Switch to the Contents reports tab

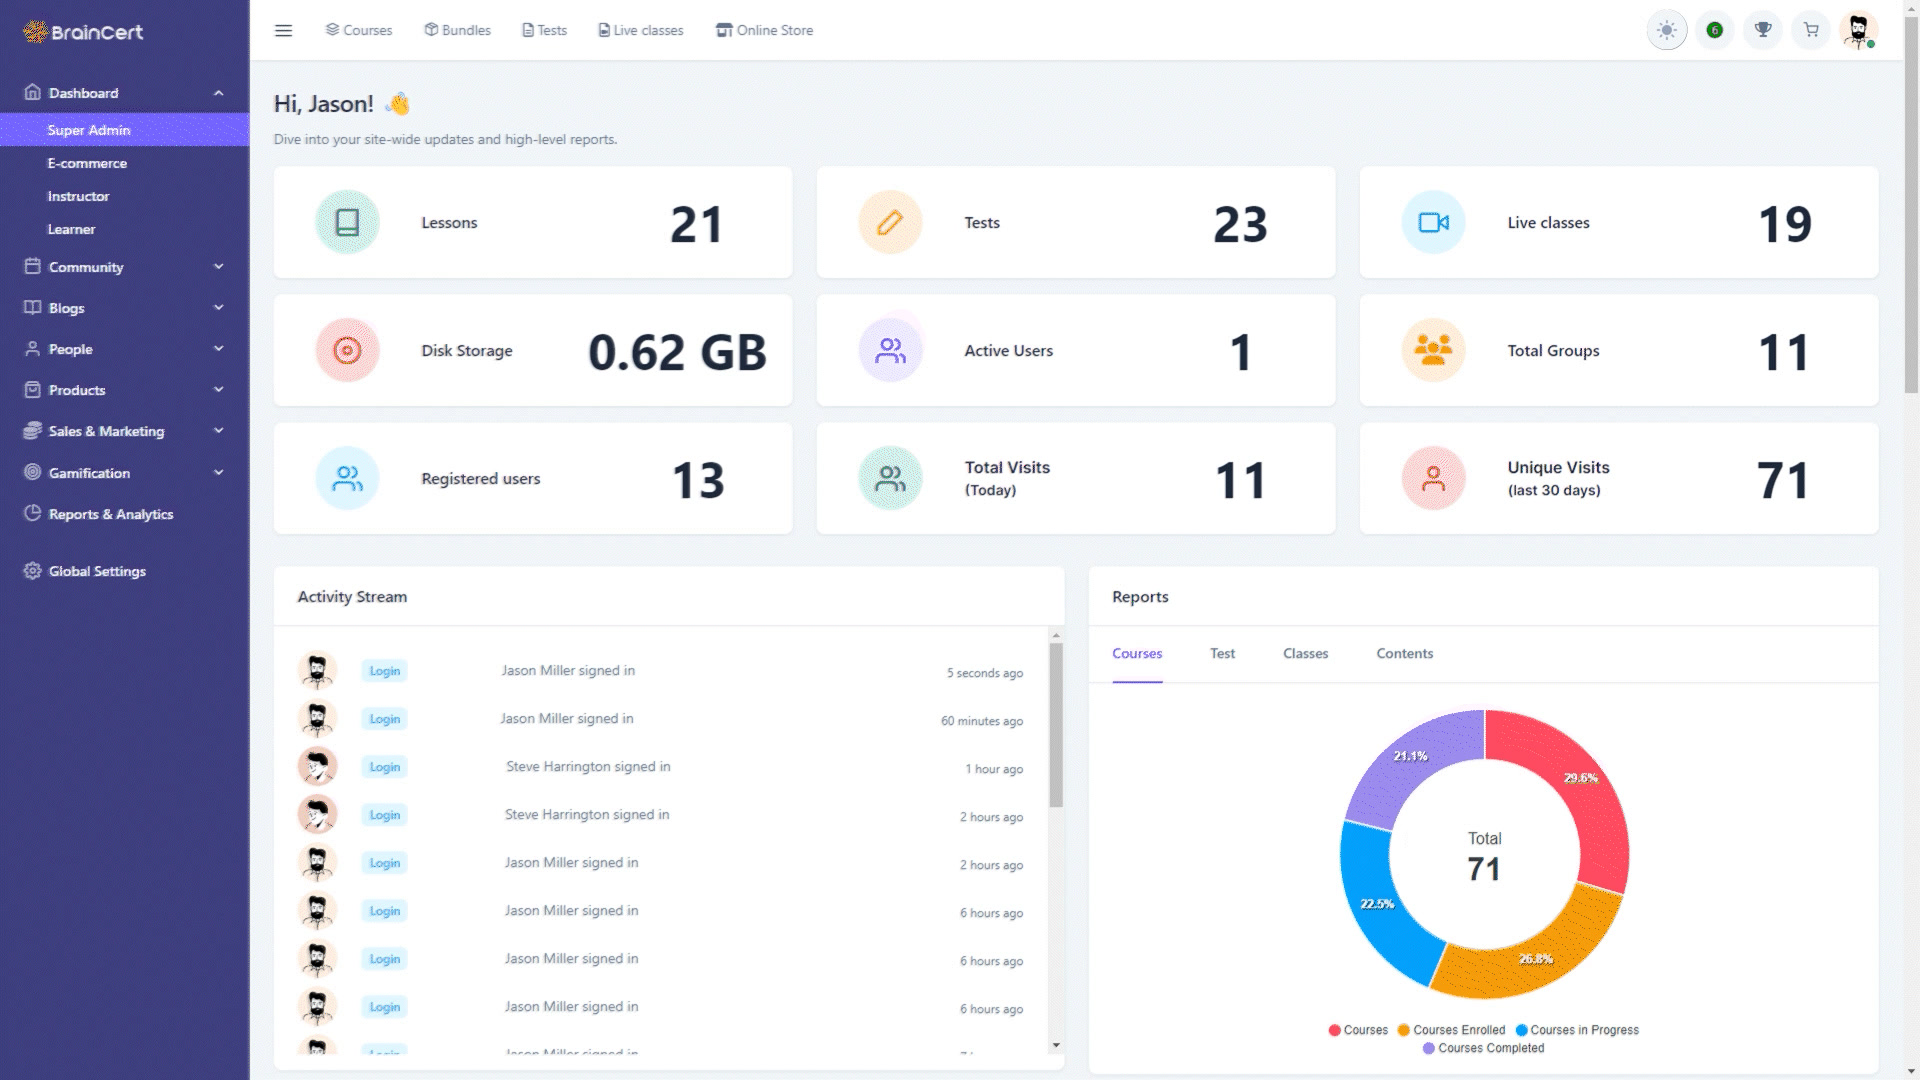(x=1404, y=653)
